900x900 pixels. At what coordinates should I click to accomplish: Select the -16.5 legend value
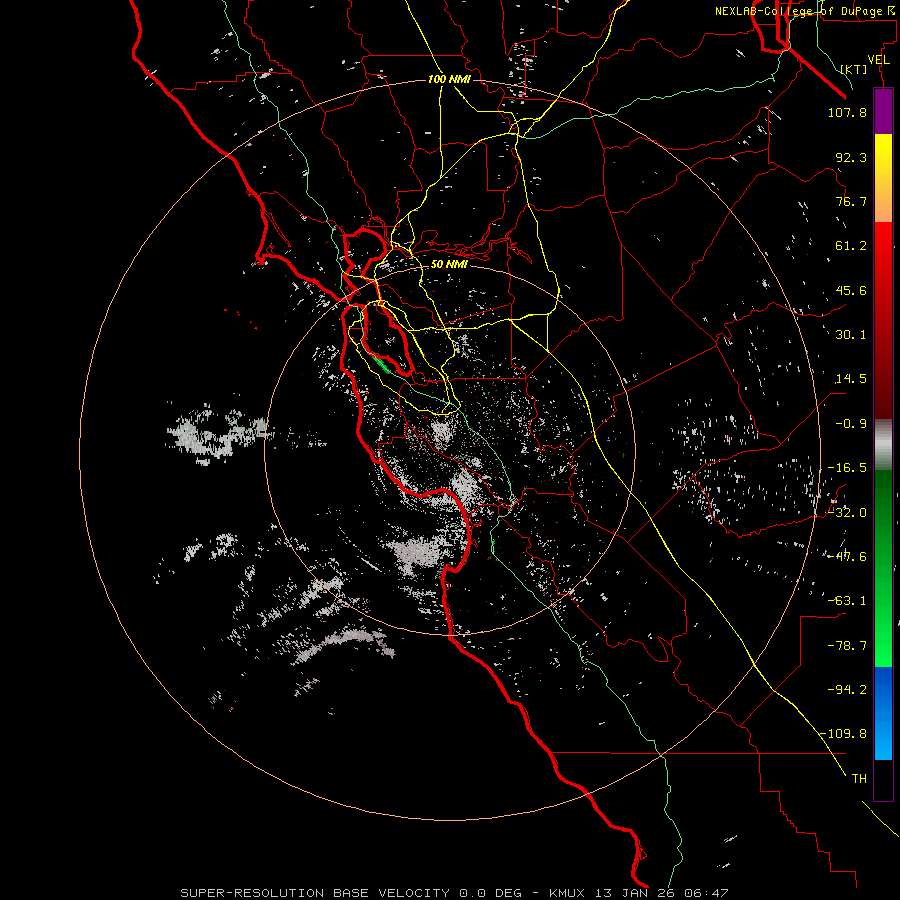click(x=847, y=468)
